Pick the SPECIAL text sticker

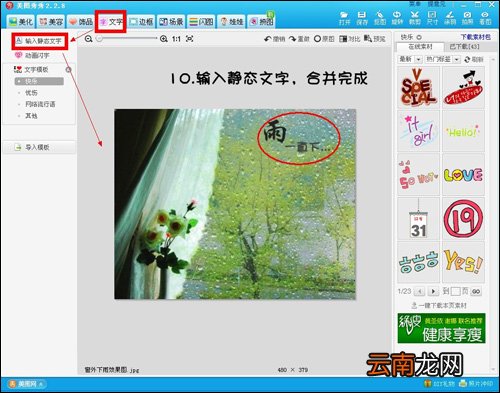pos(419,87)
